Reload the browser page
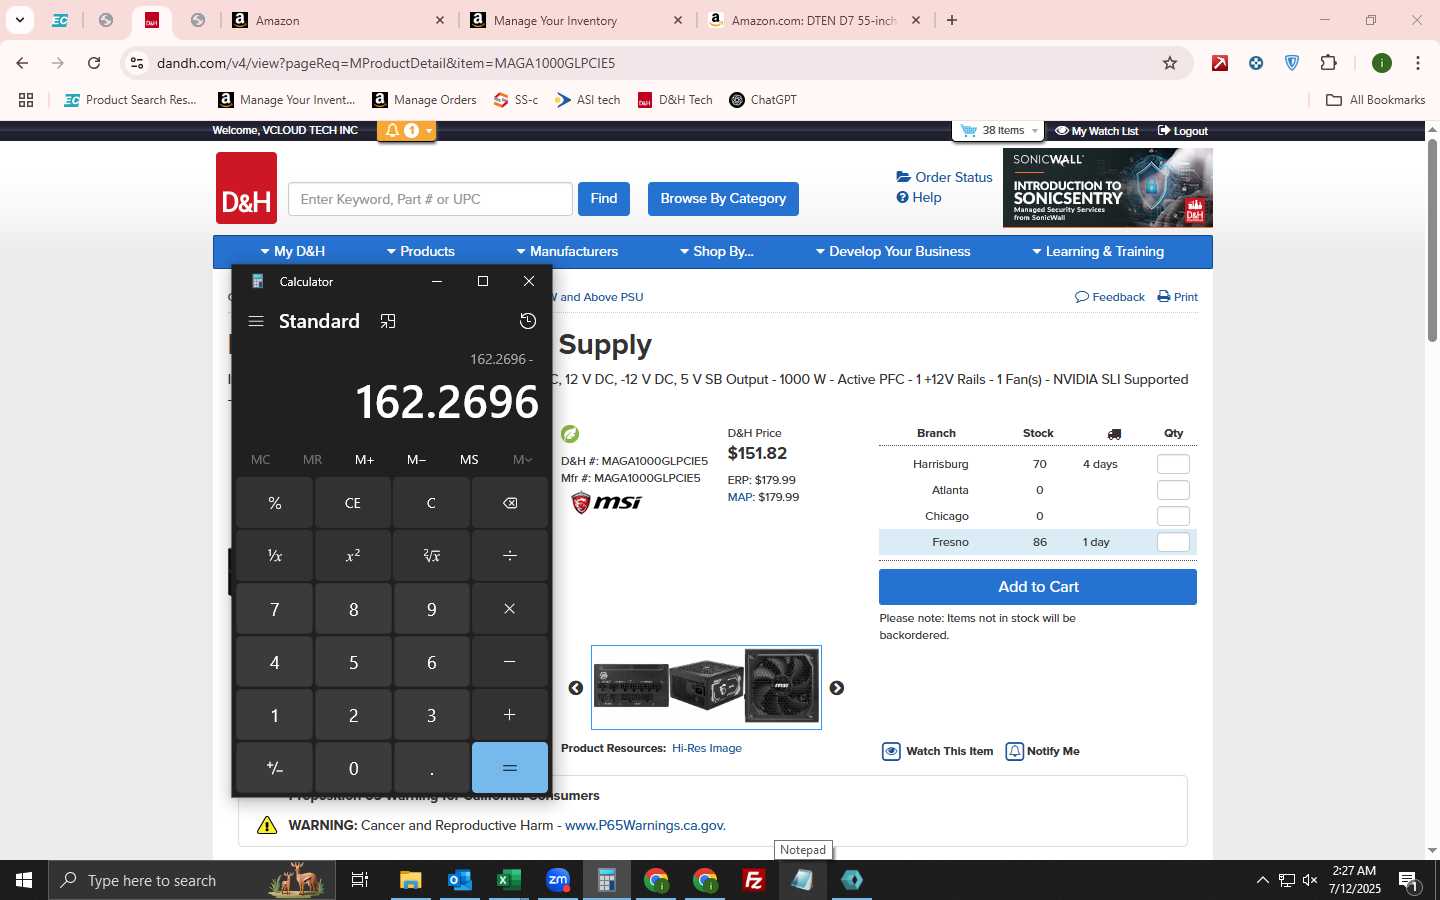Image resolution: width=1440 pixels, height=900 pixels. (94, 63)
